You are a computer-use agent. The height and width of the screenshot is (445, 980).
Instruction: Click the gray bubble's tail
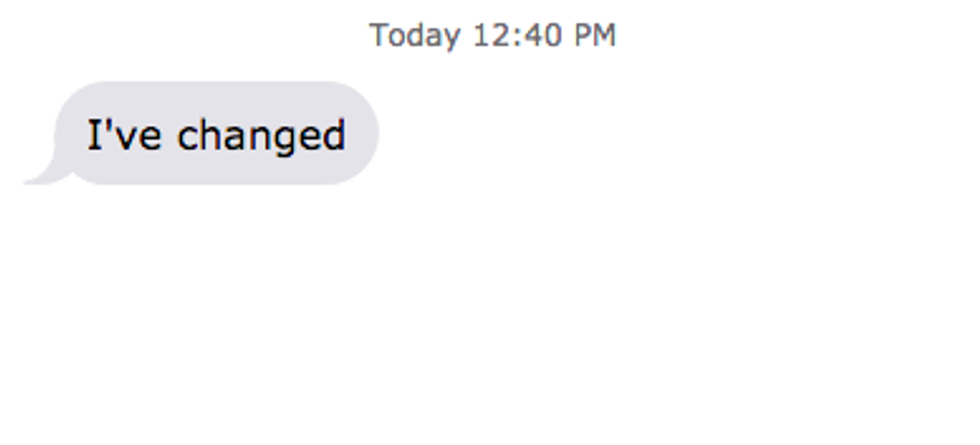pyautogui.click(x=45, y=172)
